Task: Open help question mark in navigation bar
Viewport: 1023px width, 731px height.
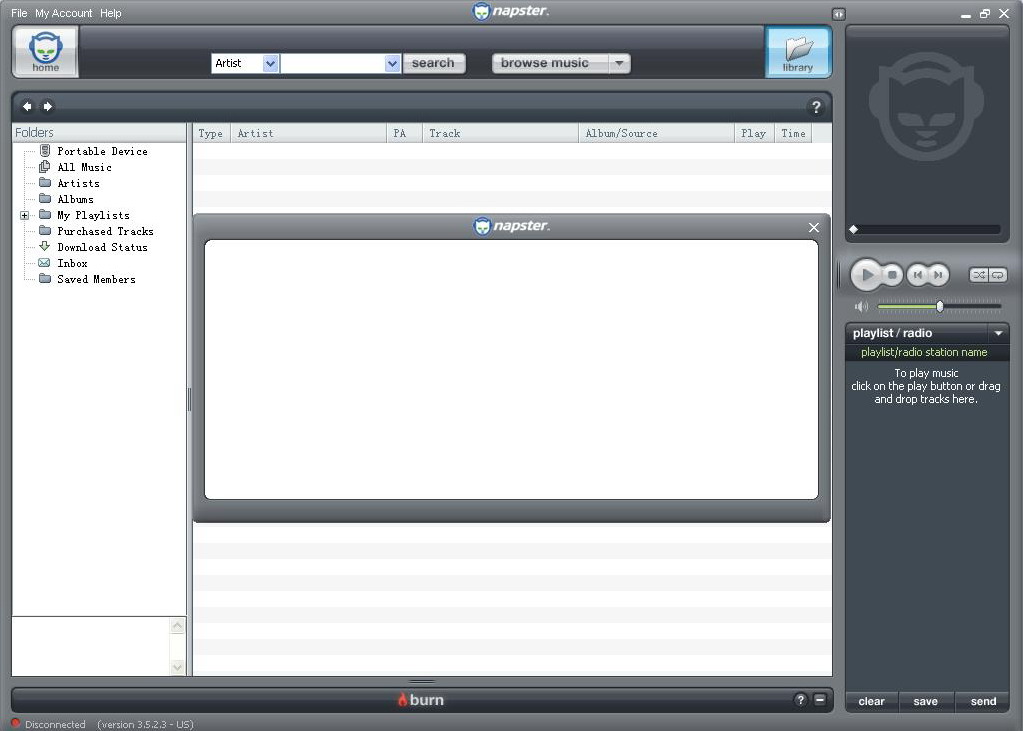Action: [x=816, y=107]
